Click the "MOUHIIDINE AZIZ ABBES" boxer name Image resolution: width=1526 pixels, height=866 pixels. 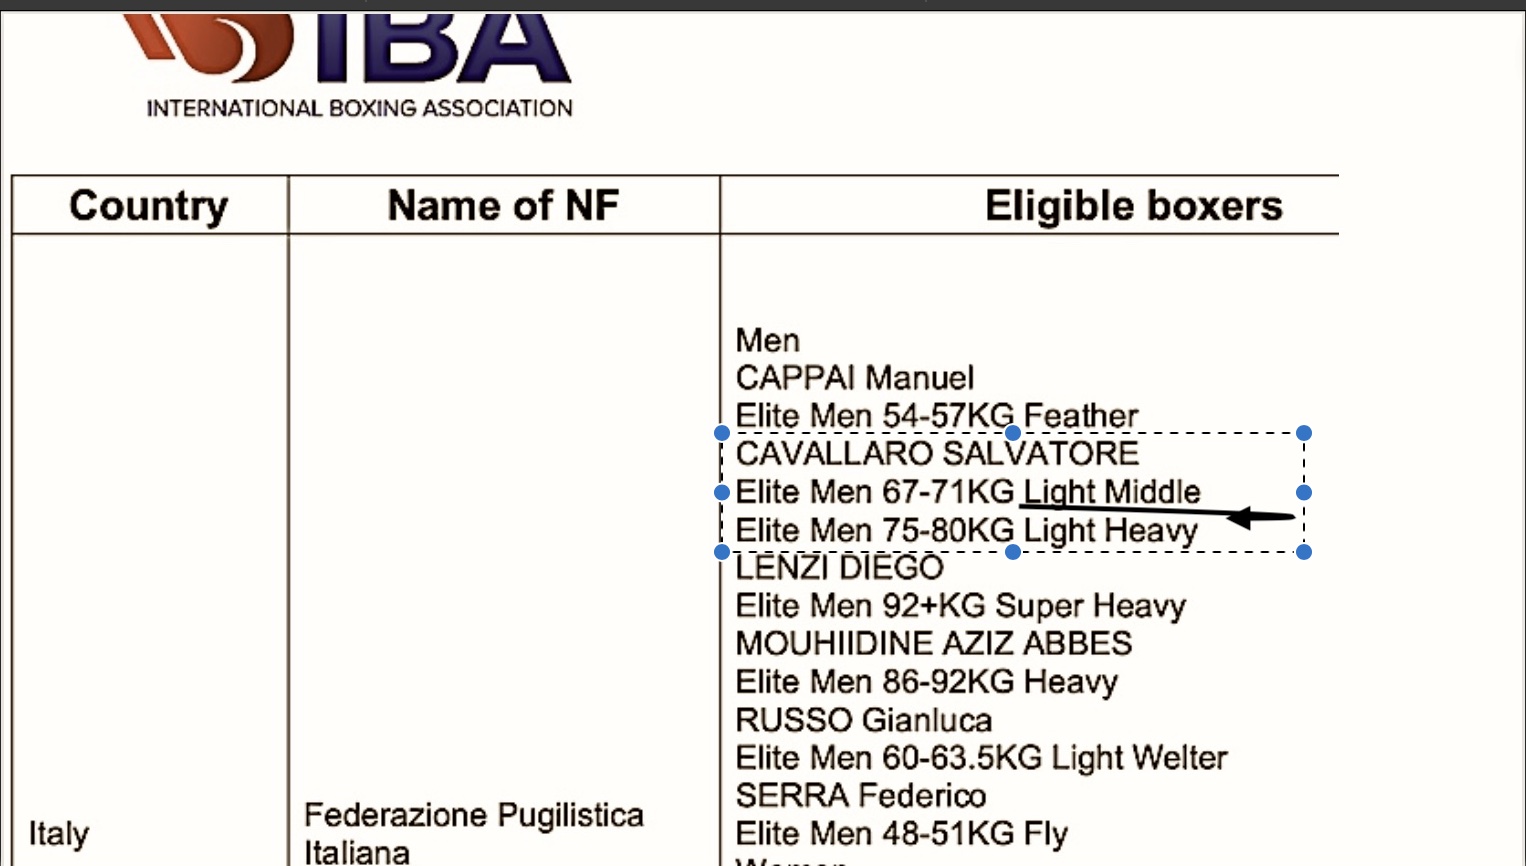(933, 643)
